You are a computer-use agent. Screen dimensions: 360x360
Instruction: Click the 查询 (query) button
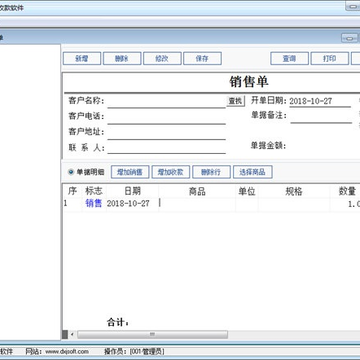pos(289,58)
